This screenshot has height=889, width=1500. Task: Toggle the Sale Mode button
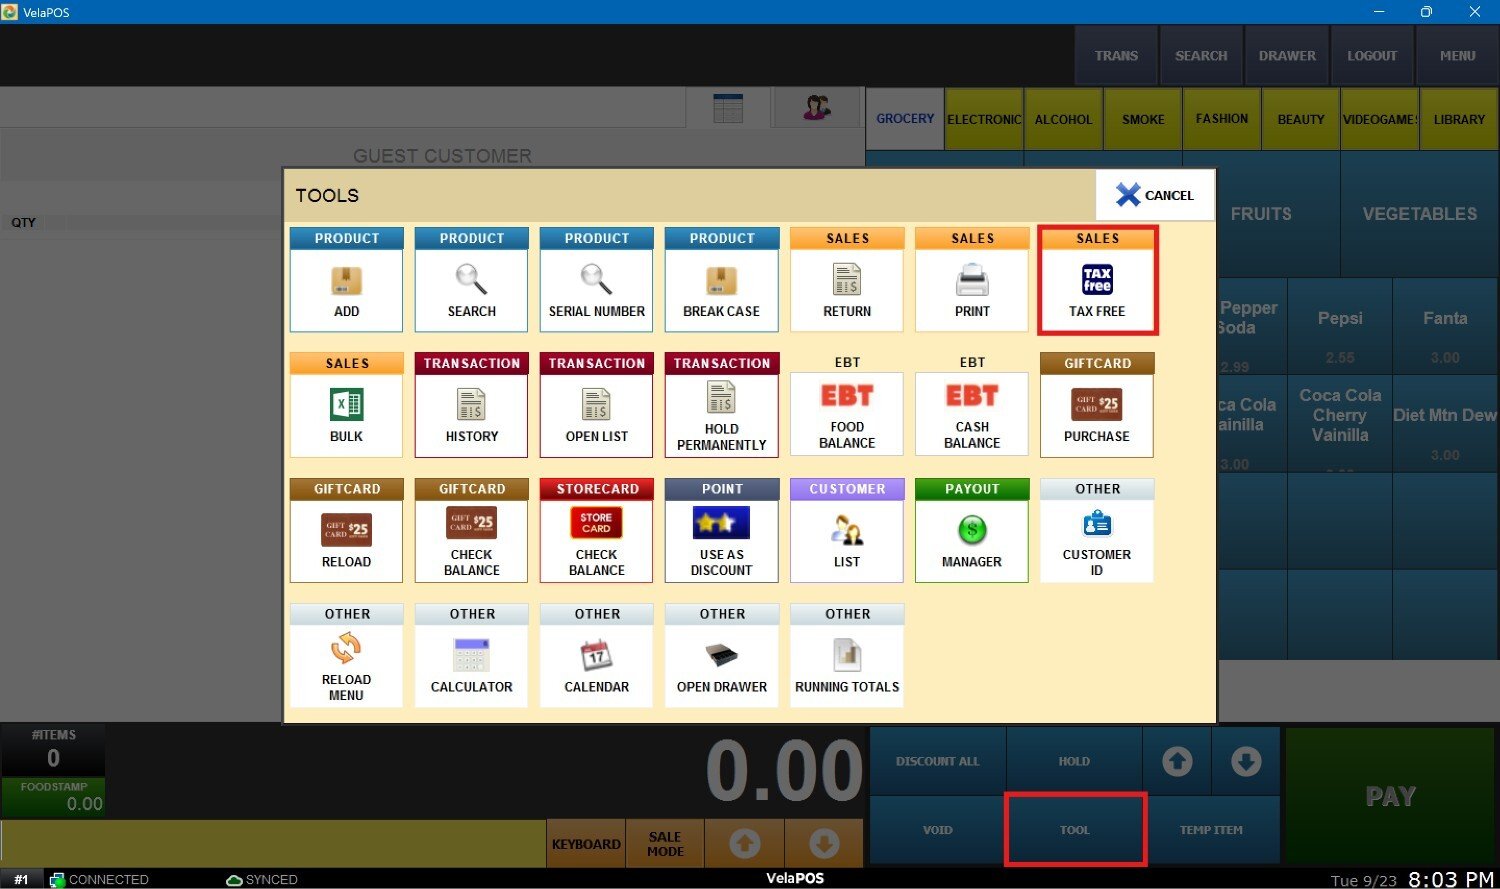pyautogui.click(x=665, y=844)
